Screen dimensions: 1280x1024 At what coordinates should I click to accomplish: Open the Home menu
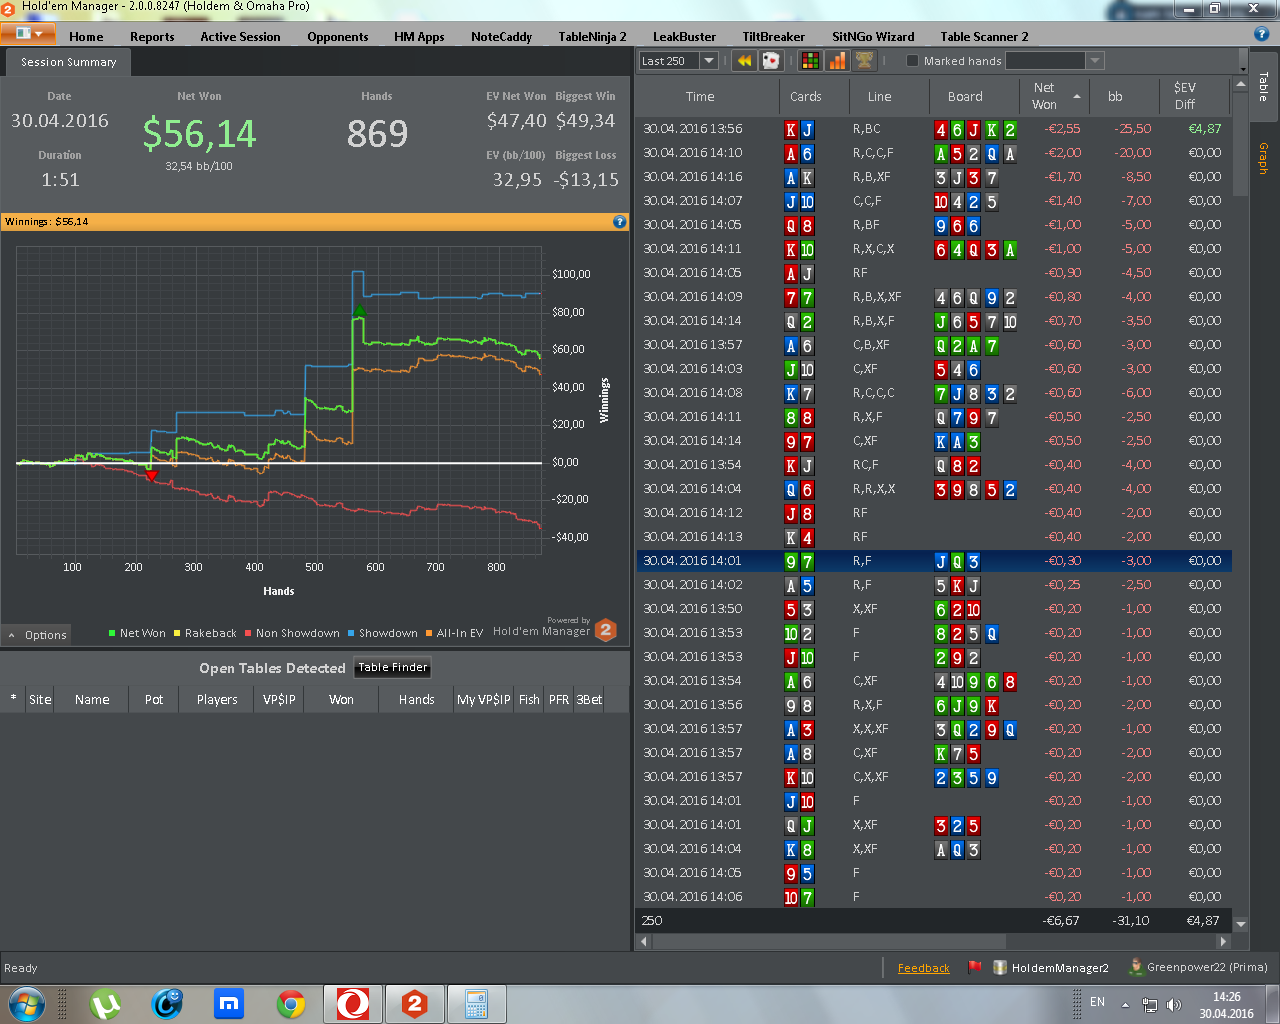[86, 36]
